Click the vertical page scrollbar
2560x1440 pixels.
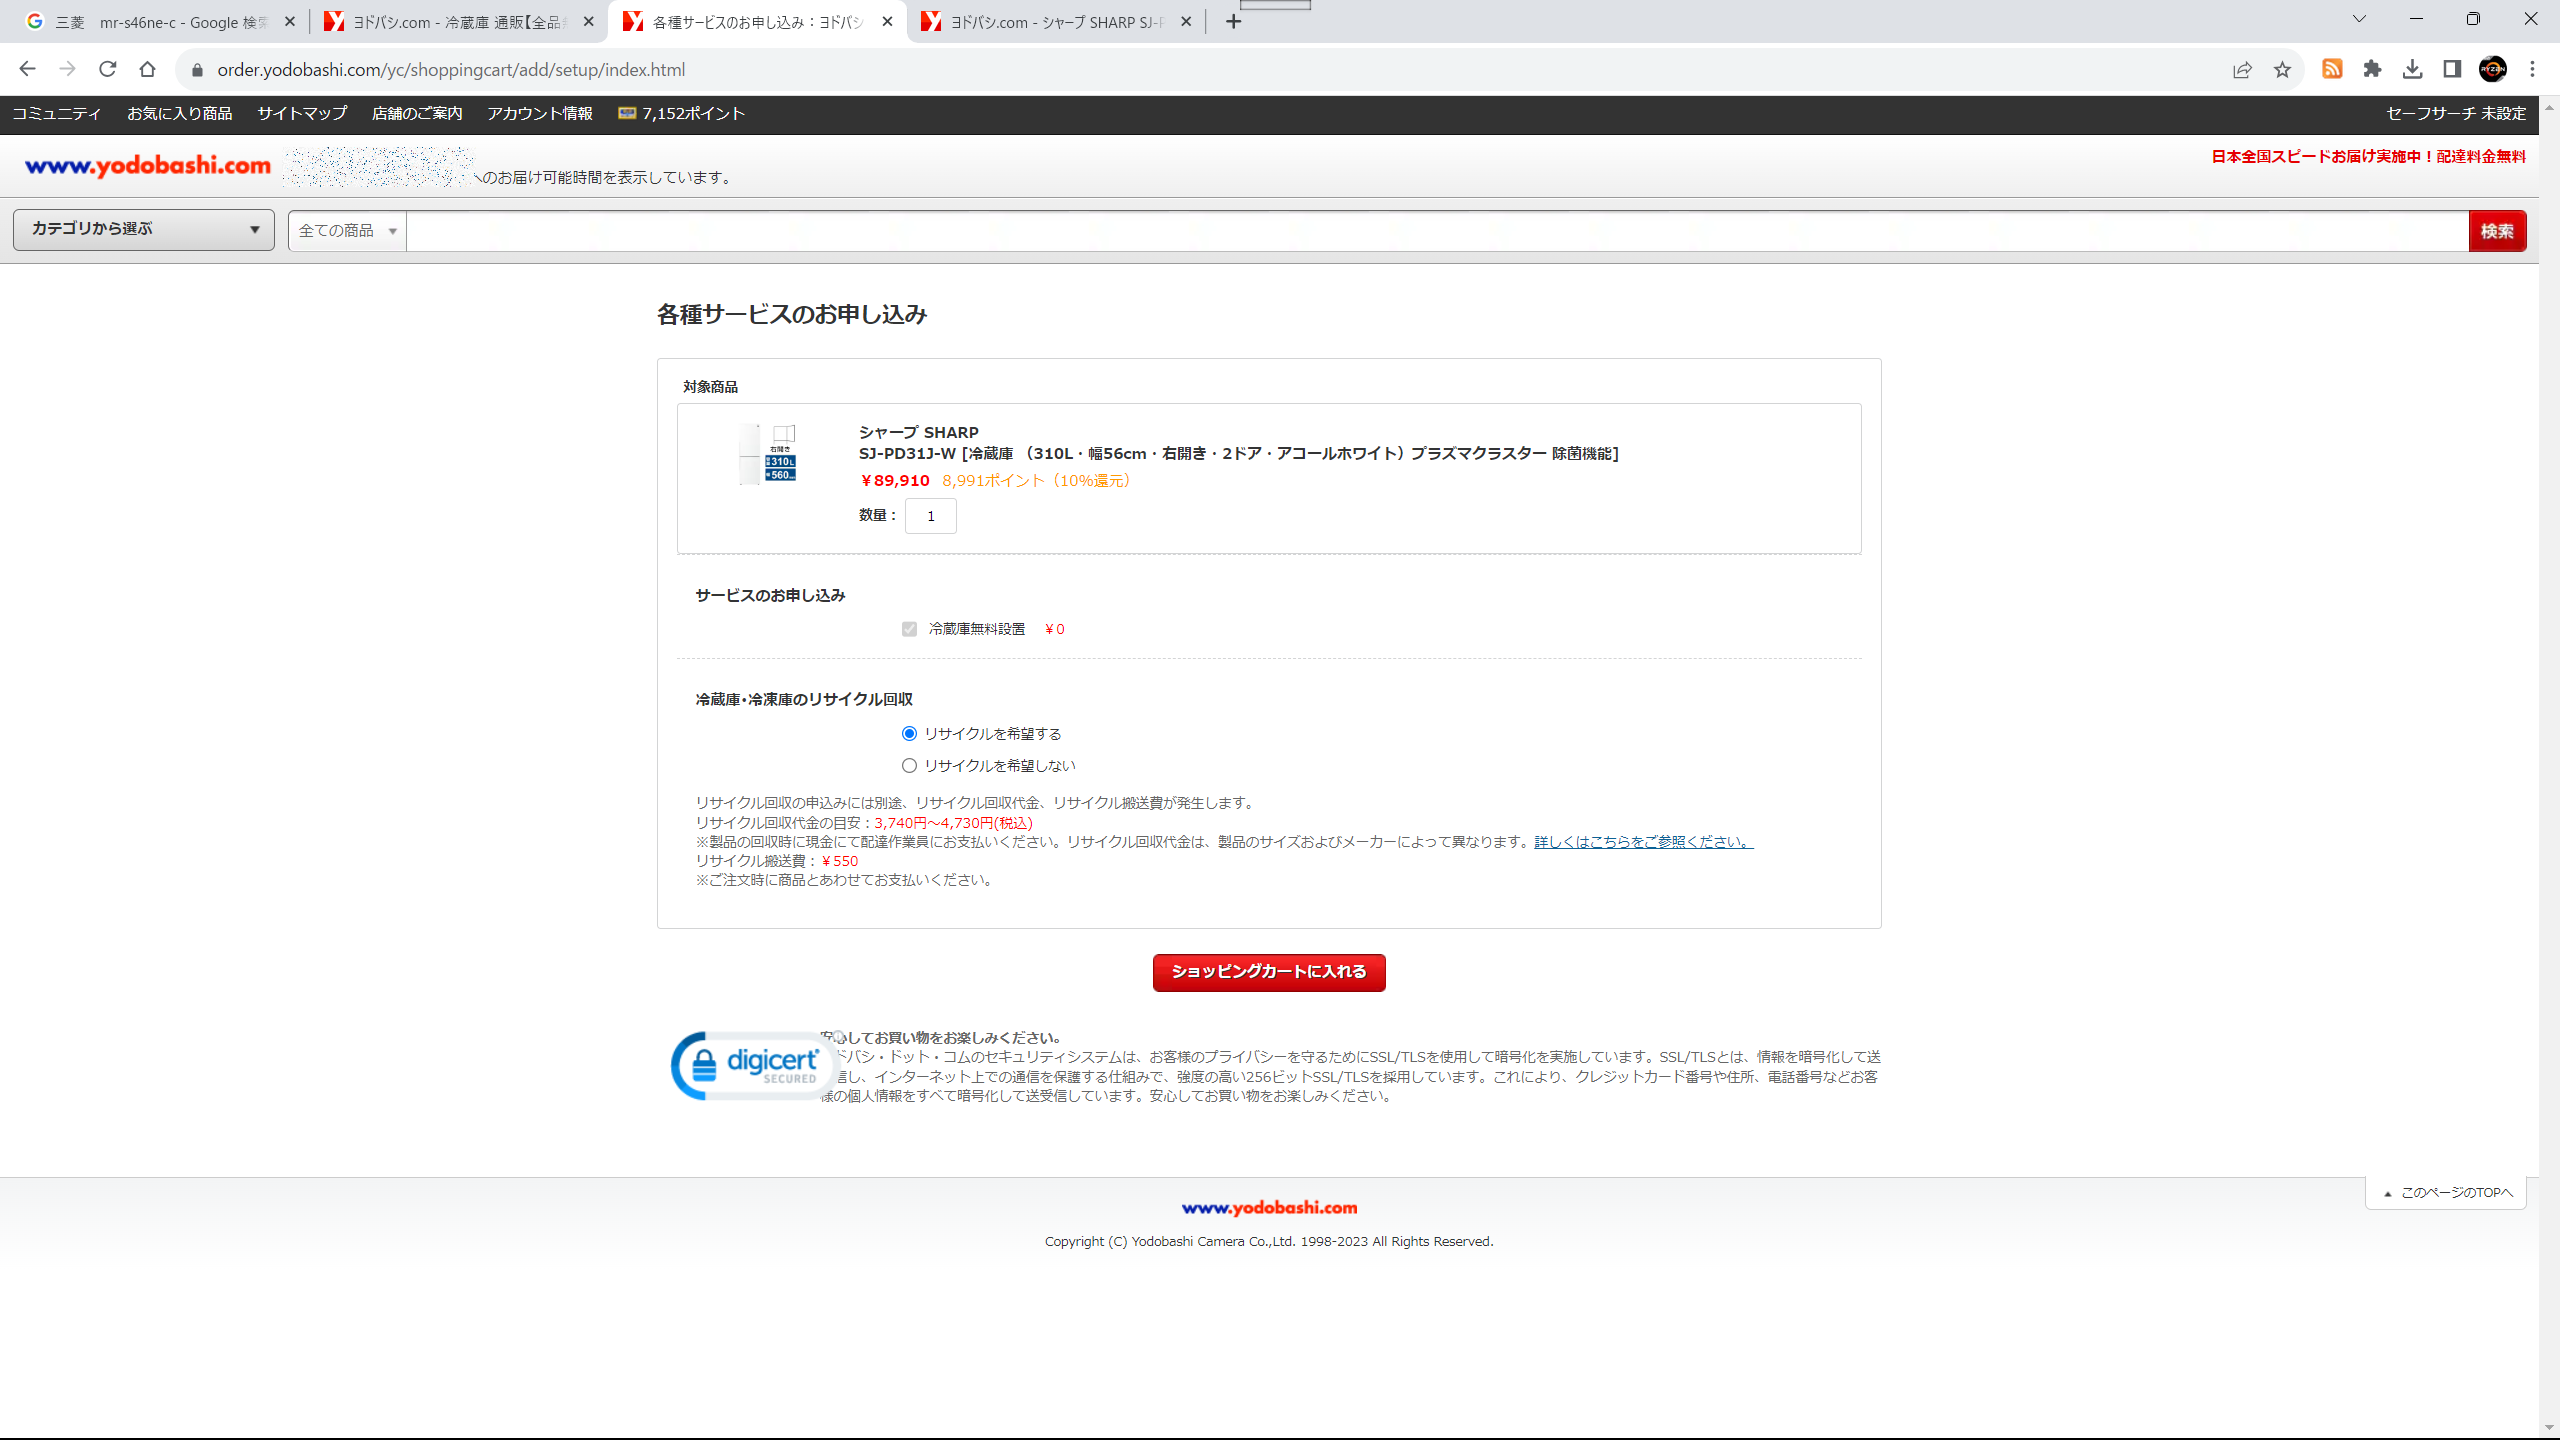pos(2549,767)
